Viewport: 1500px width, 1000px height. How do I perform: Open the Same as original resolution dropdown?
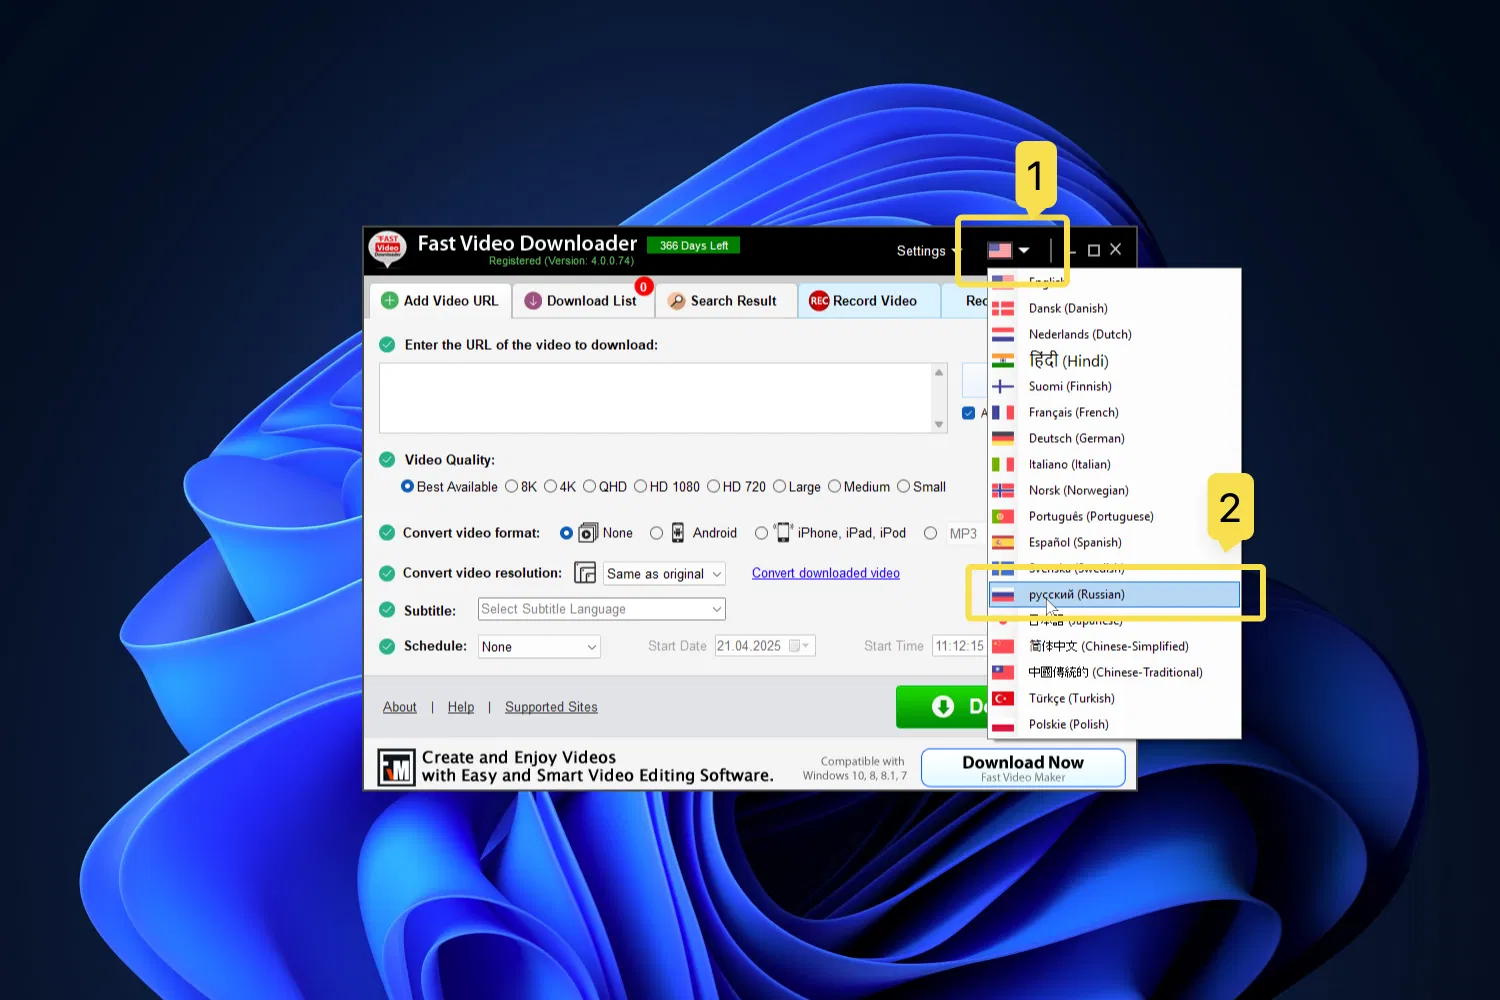[664, 574]
